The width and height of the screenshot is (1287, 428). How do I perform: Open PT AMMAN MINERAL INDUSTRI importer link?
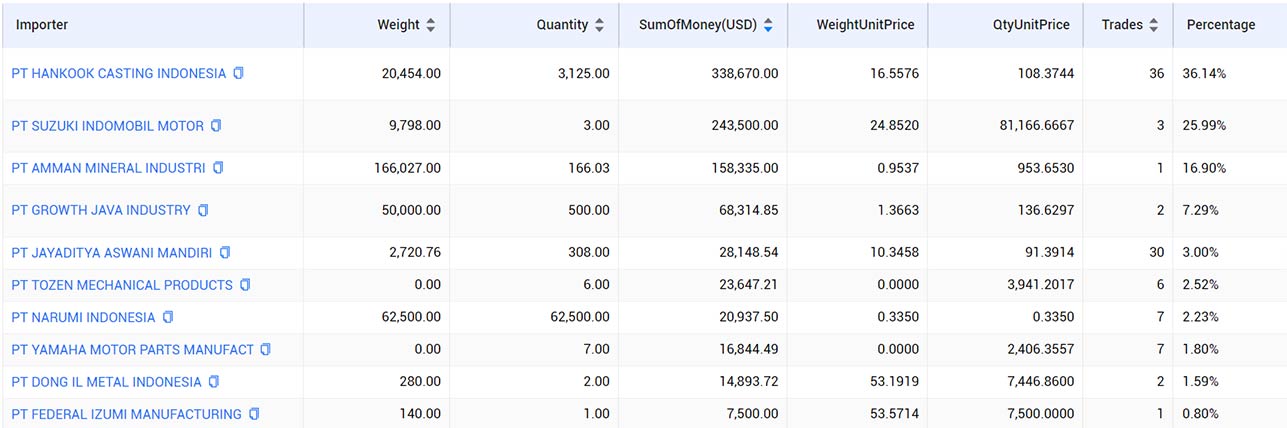pos(109,168)
